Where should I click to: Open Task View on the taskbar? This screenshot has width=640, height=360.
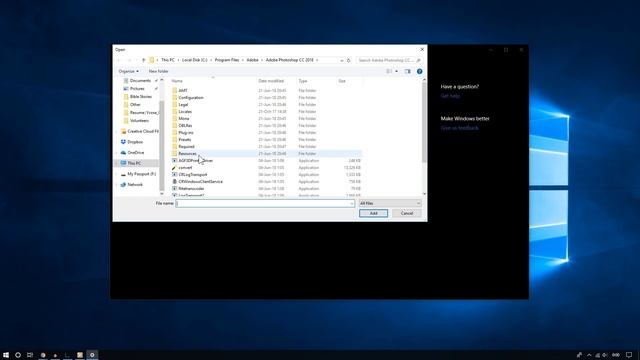pyautogui.click(x=30, y=355)
